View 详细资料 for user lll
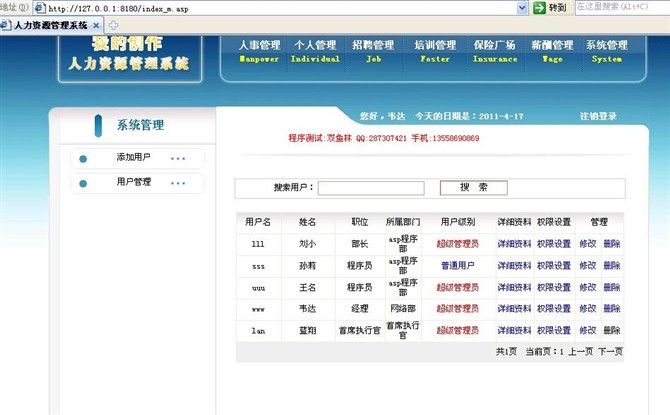This screenshot has width=670, height=415. click(x=514, y=242)
